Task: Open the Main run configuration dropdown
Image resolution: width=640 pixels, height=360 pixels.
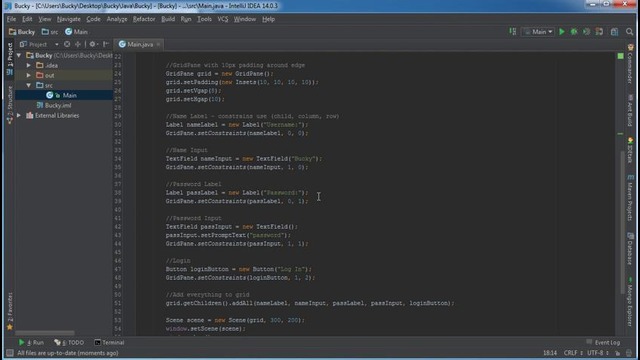Action: 538,32
